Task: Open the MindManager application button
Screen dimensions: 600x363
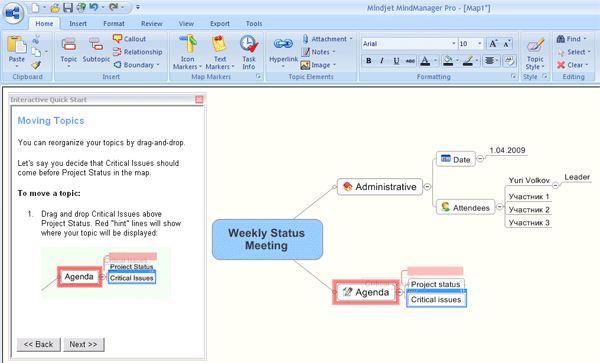Action: [13, 13]
